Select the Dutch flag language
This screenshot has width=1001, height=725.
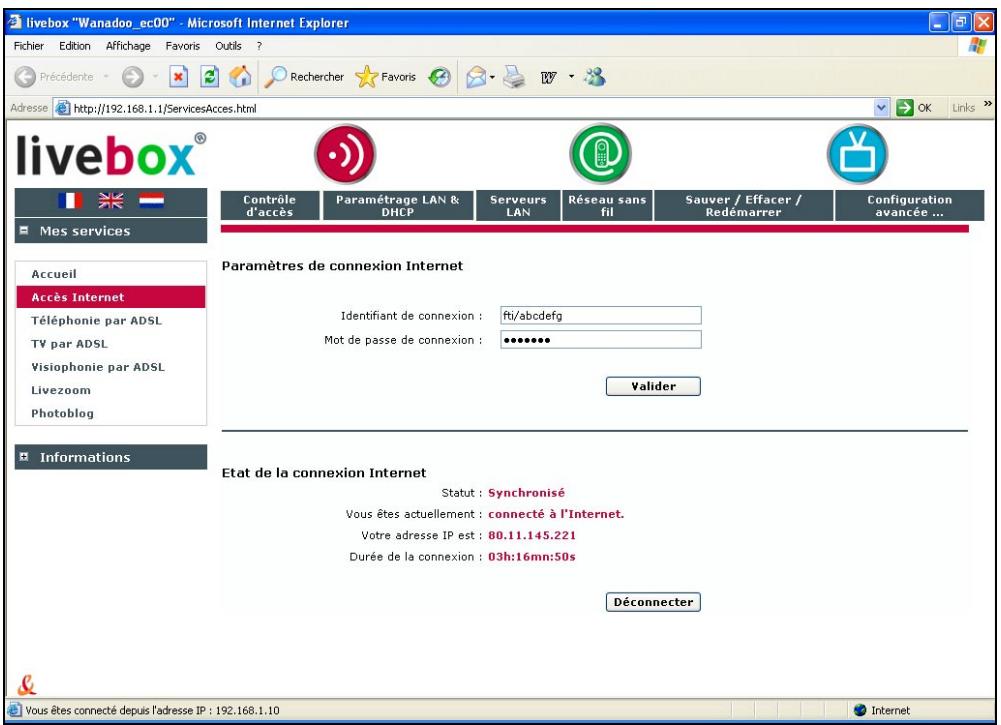tap(151, 201)
